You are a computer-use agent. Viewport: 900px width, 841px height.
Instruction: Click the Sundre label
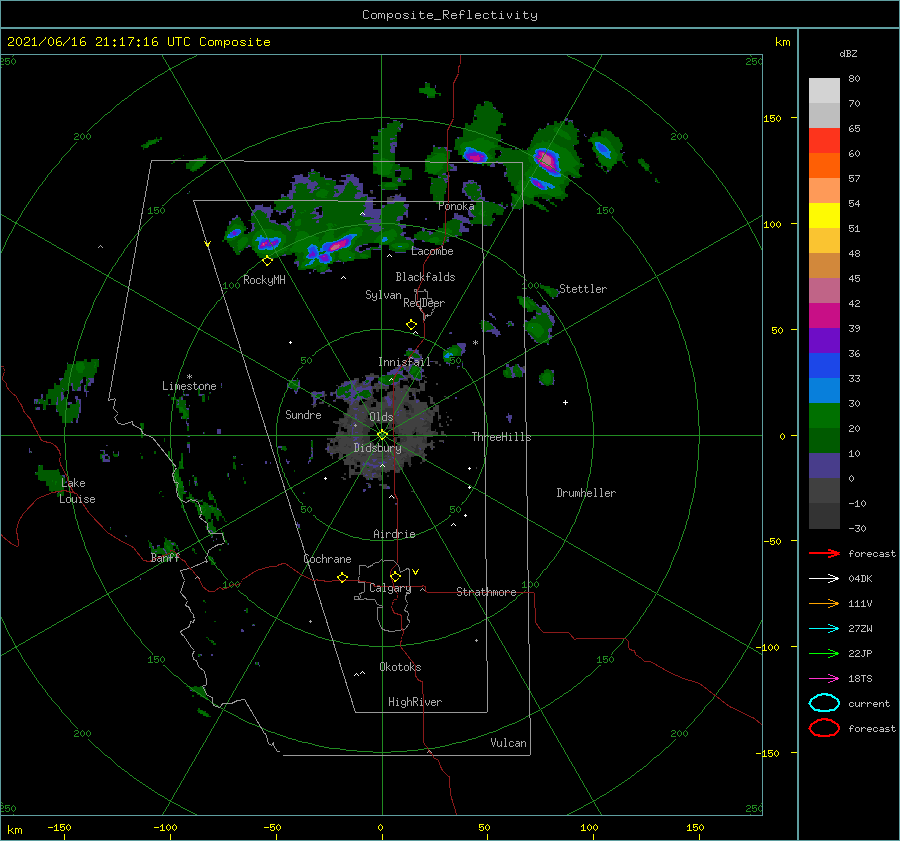[303, 414]
